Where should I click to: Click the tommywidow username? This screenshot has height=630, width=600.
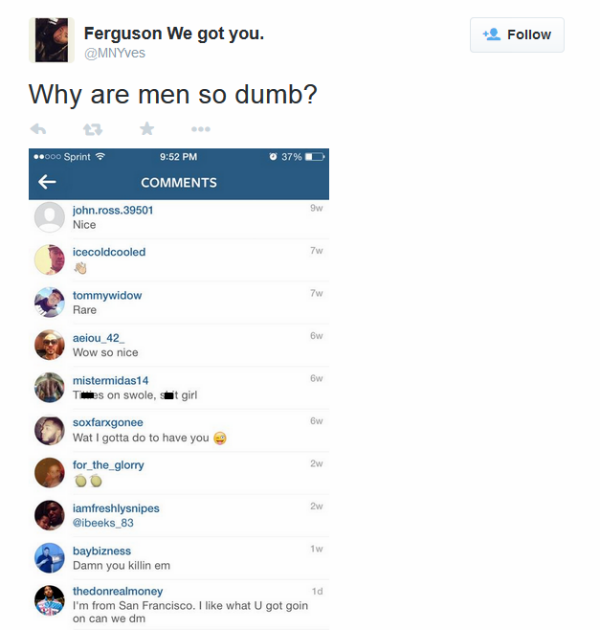(x=107, y=295)
